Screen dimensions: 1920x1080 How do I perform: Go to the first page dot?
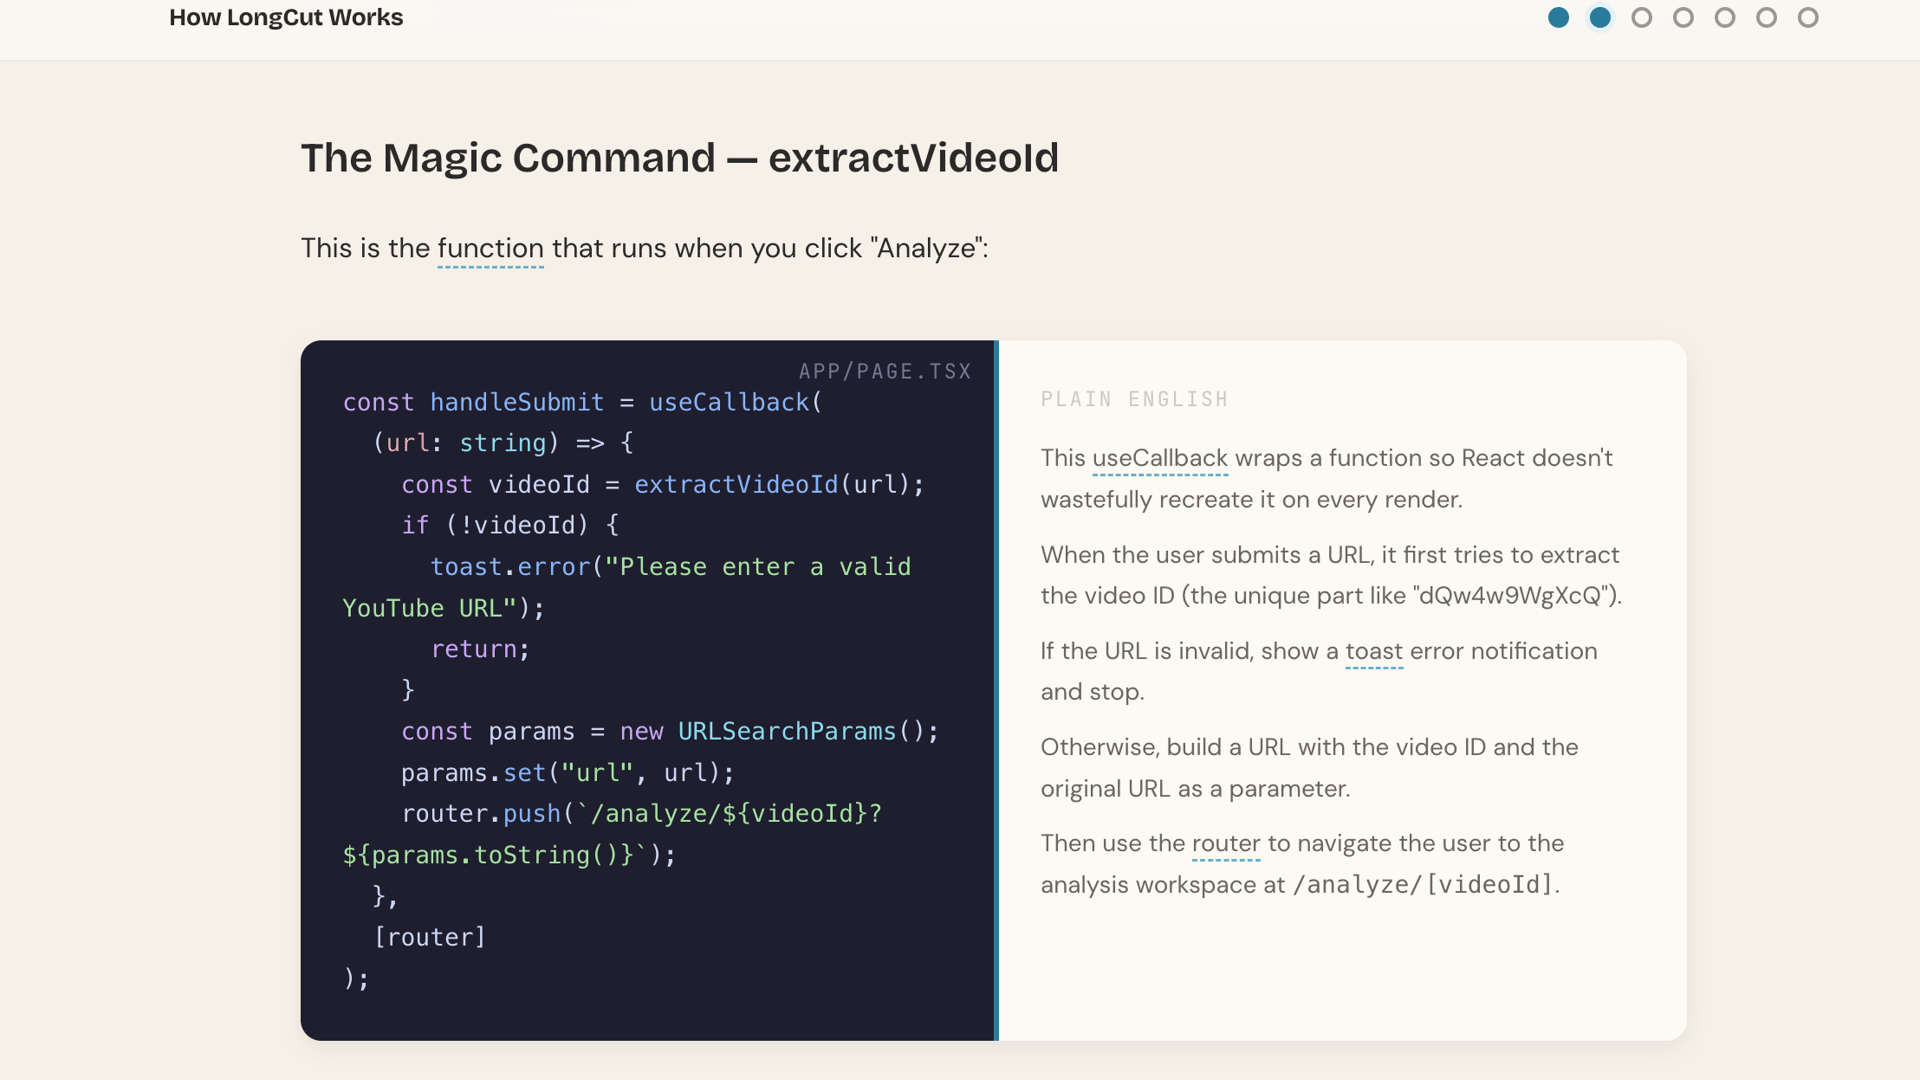click(x=1558, y=17)
